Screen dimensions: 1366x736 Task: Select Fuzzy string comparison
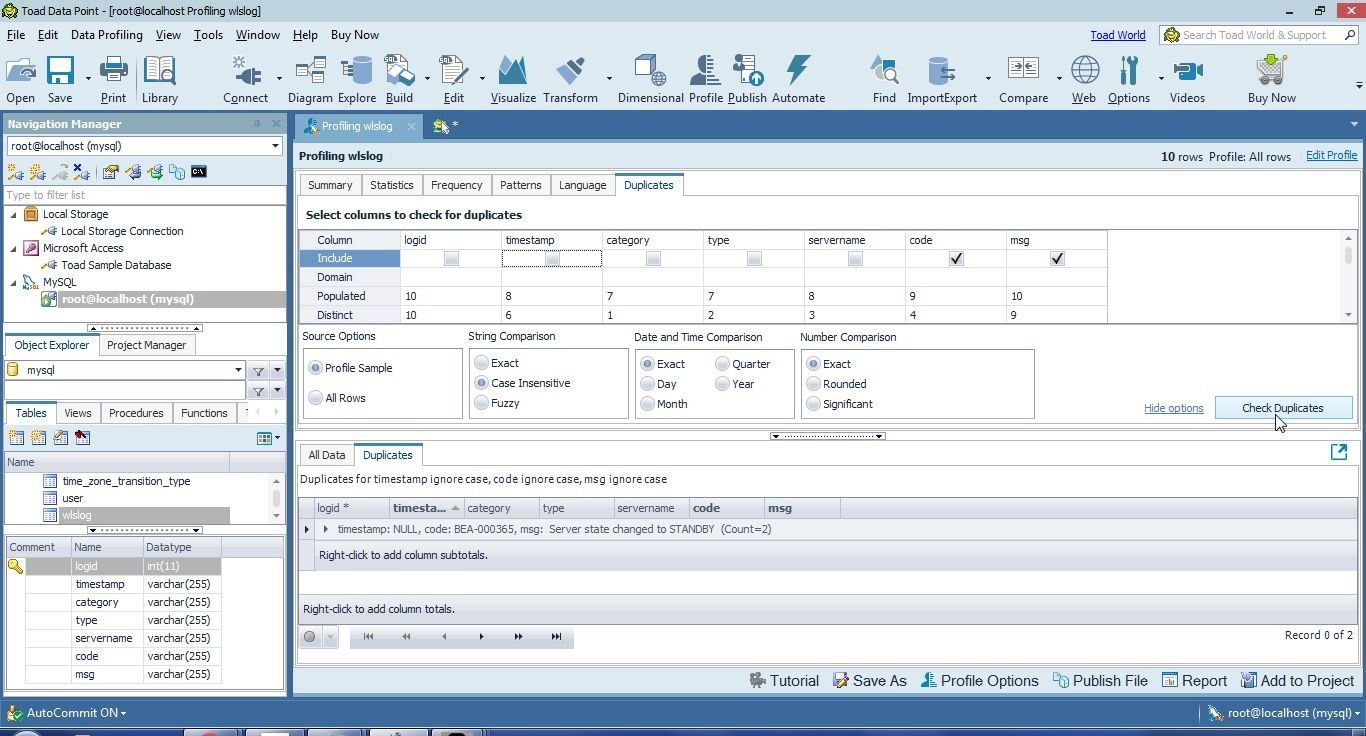pyautogui.click(x=482, y=403)
